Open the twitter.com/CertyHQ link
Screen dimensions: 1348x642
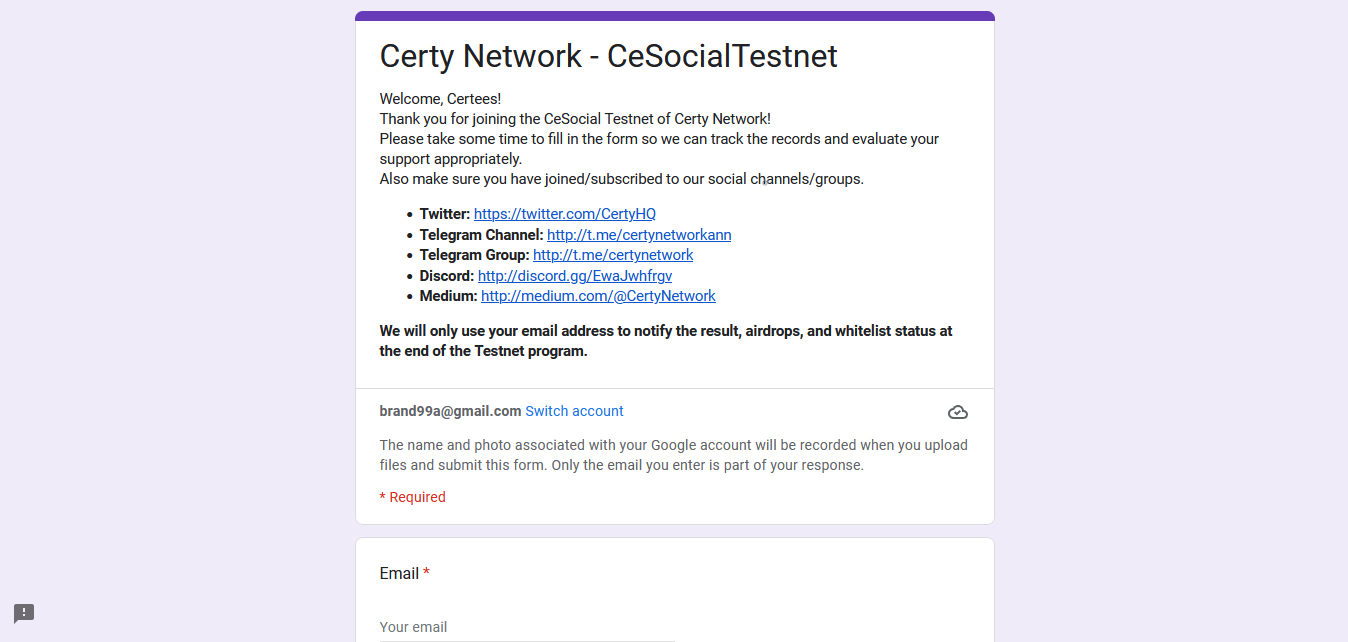coord(564,214)
